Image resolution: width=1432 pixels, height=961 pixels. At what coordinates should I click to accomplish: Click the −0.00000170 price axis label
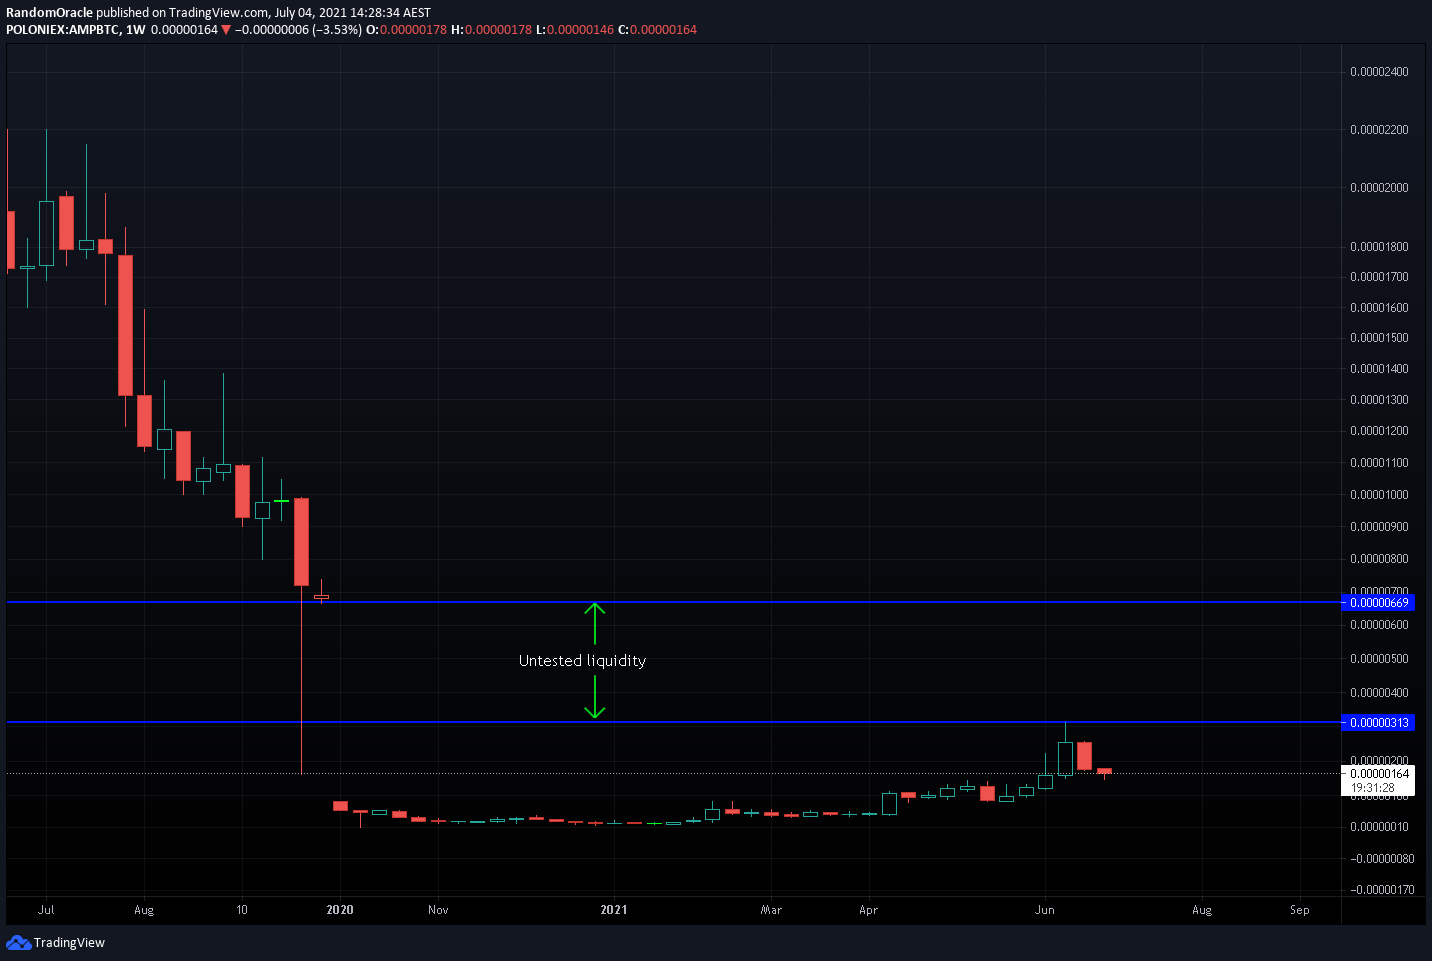pyautogui.click(x=1382, y=890)
